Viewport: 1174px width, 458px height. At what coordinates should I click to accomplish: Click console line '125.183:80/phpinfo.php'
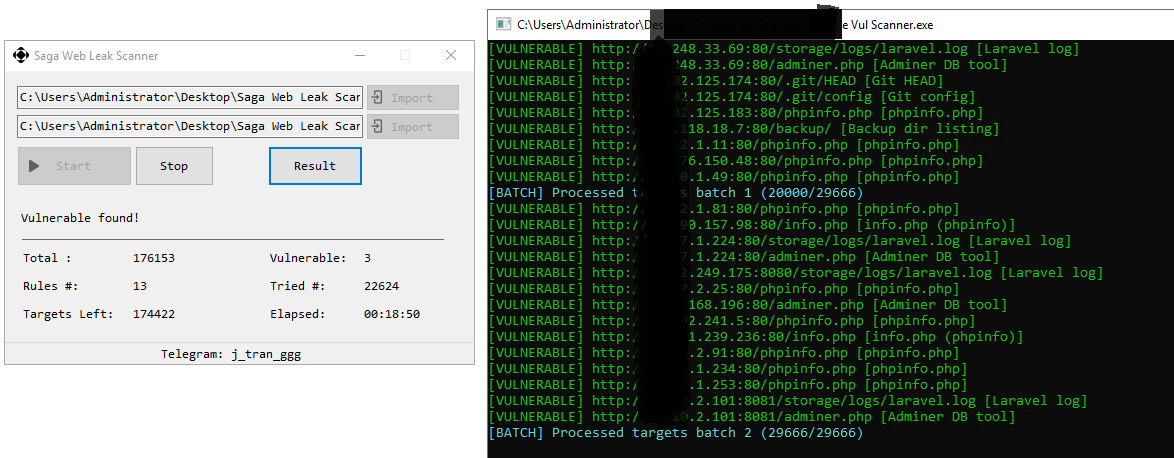(x=736, y=113)
